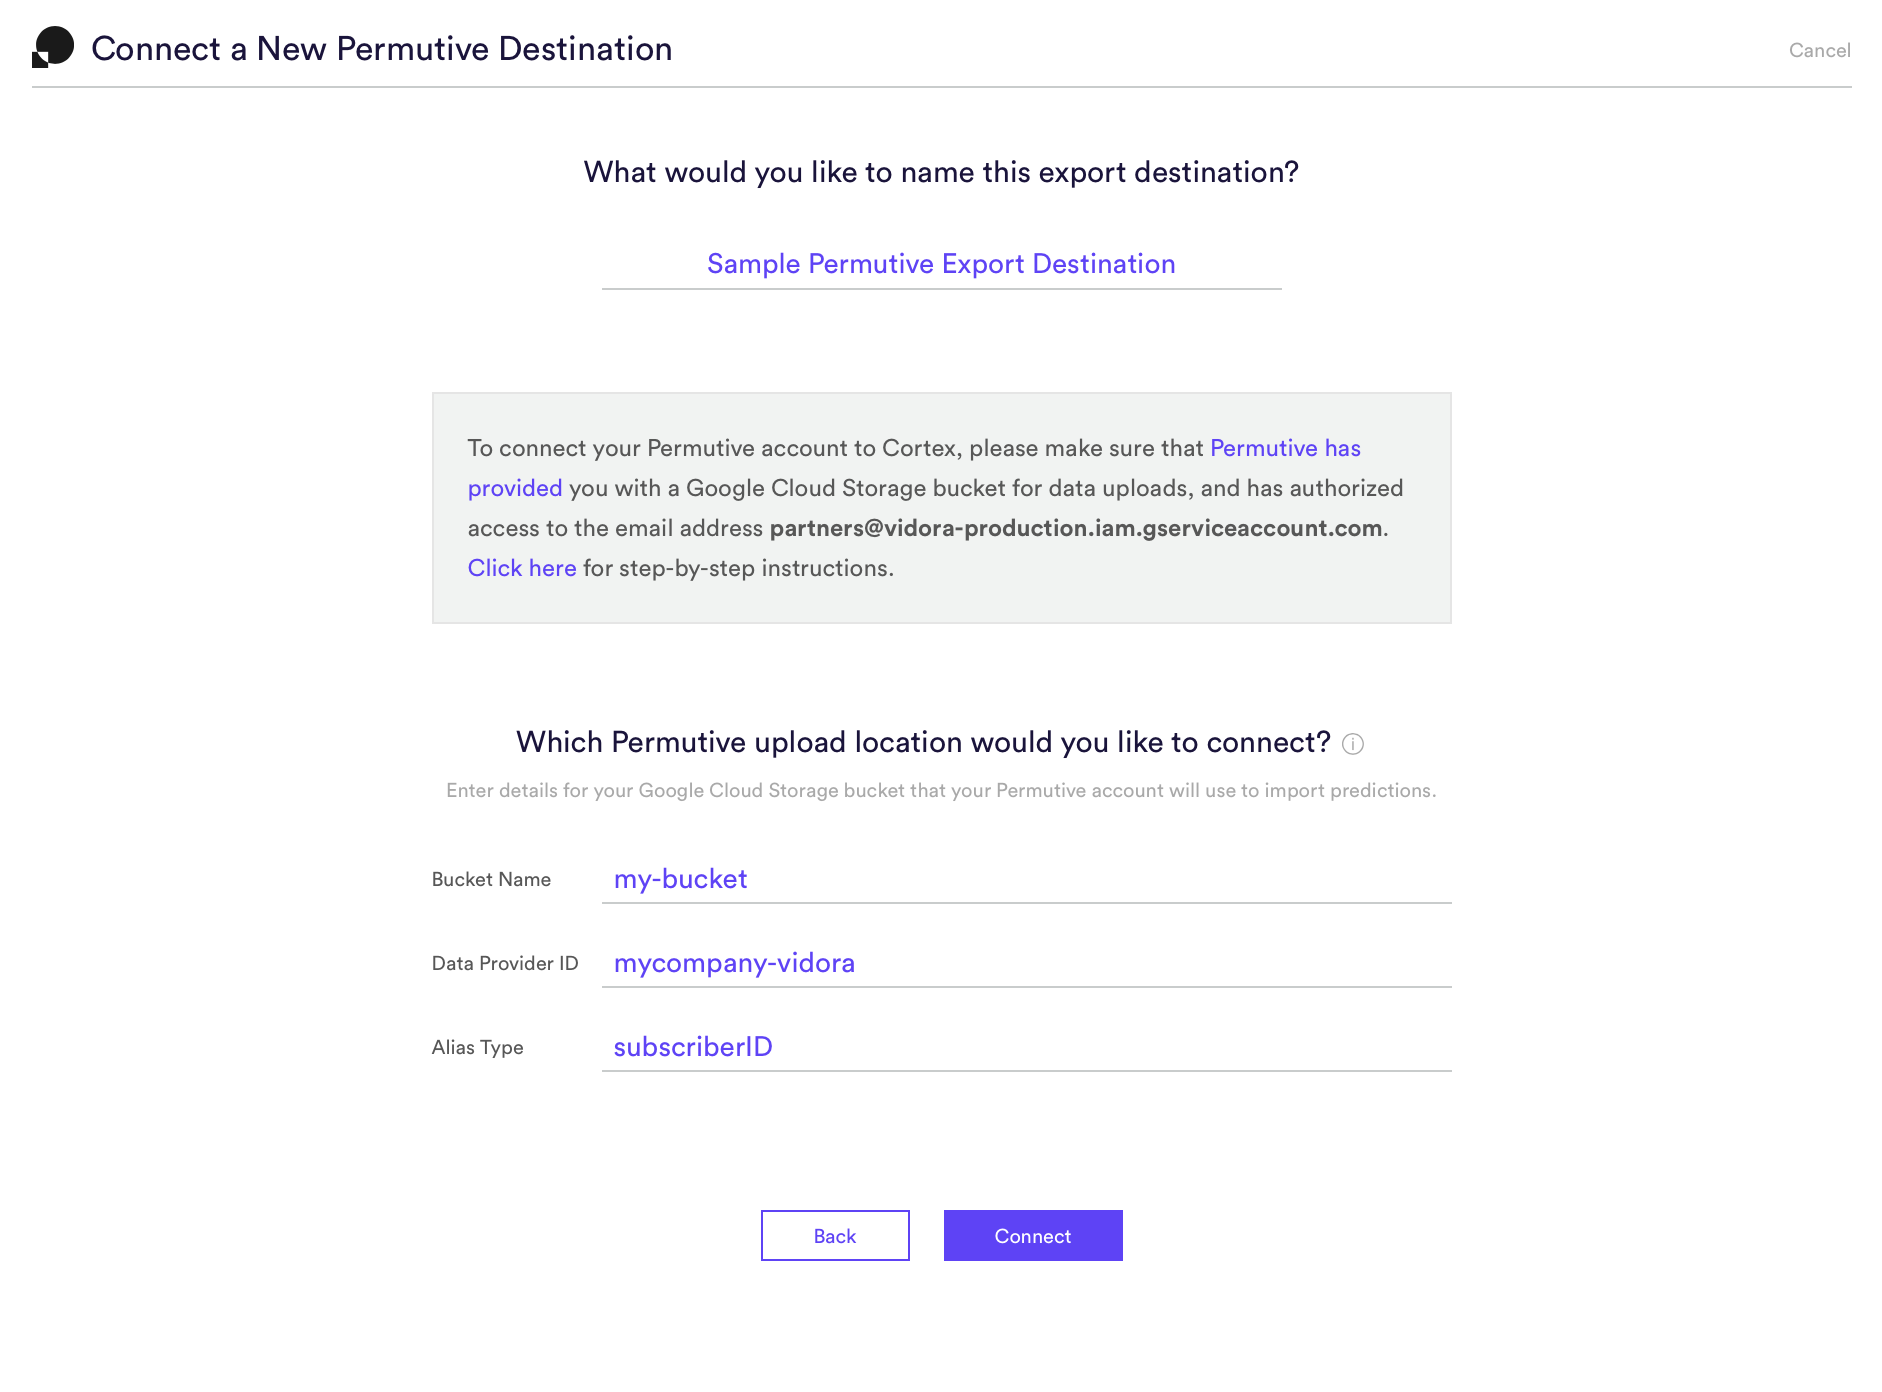Viewport: 1882px width, 1392px height.
Task: Open the info icon beside upload location question
Action: pyautogui.click(x=1352, y=744)
